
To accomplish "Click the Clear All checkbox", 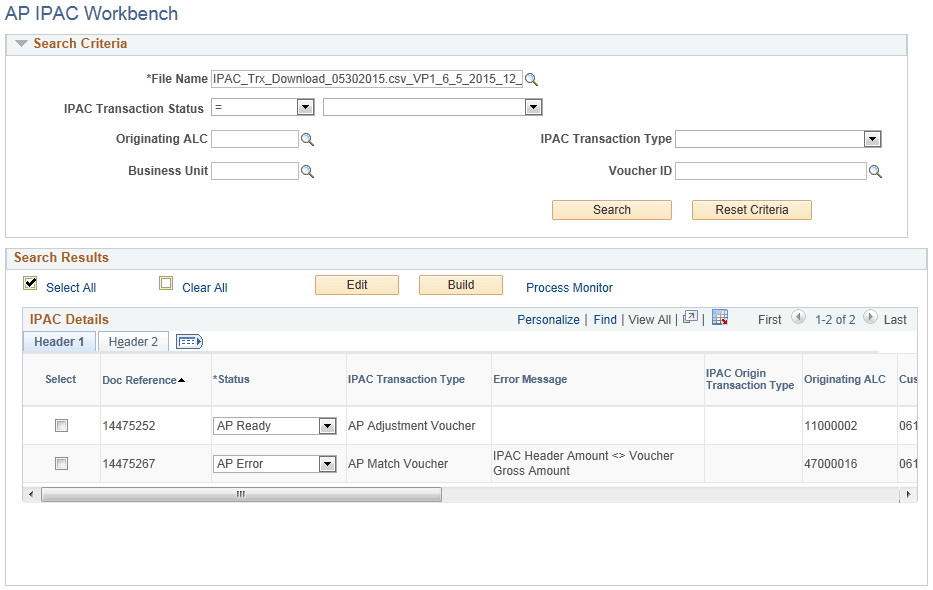I will click(x=166, y=283).
